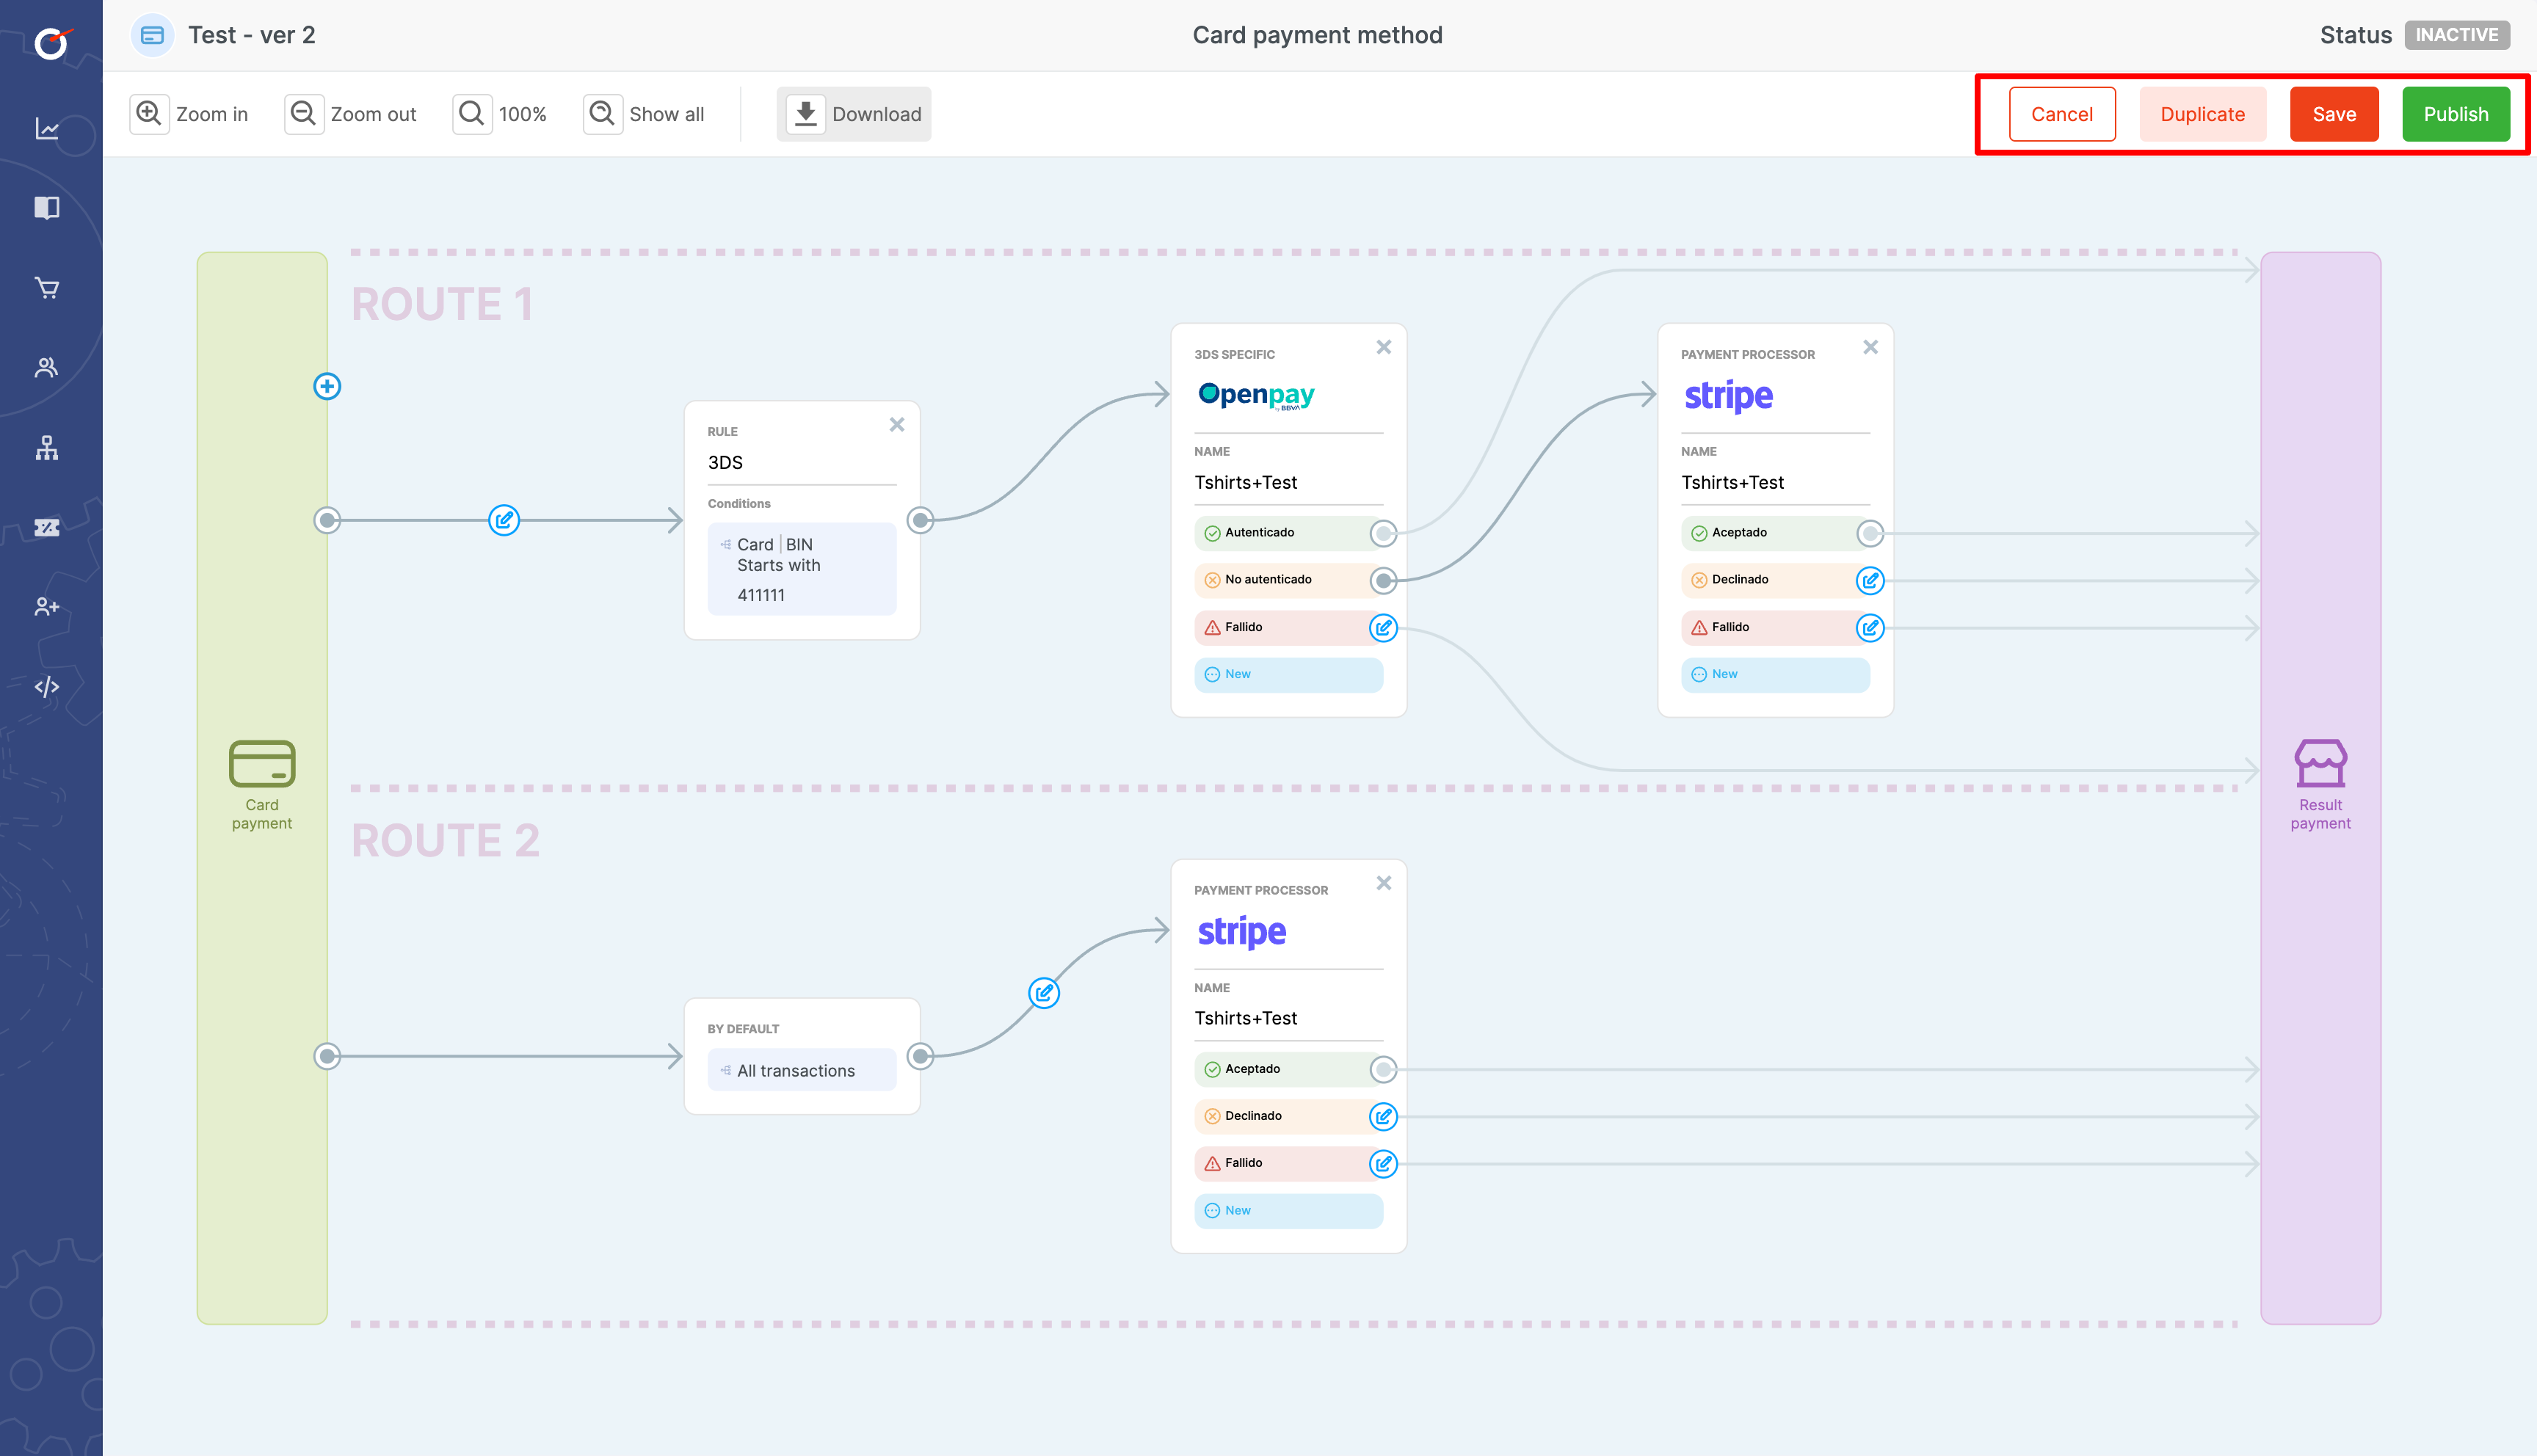Select the Show all zoom option
This screenshot has width=2537, height=1456.
point(647,112)
